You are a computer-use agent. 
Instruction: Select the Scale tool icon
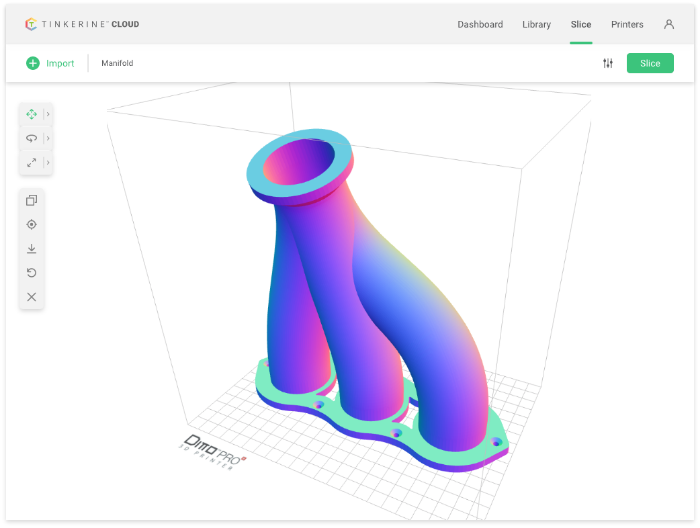(31, 162)
